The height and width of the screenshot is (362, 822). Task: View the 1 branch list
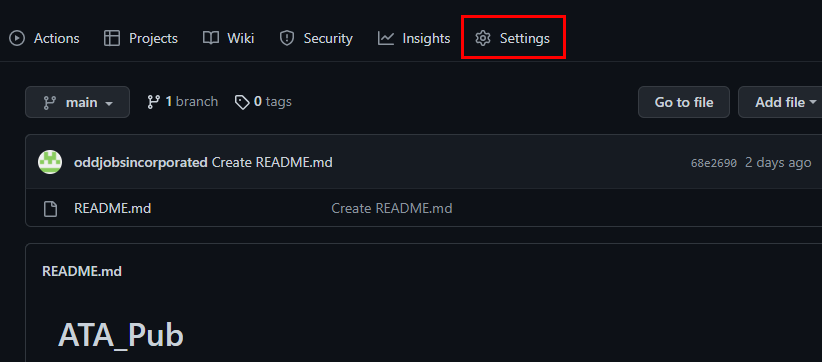click(x=182, y=102)
